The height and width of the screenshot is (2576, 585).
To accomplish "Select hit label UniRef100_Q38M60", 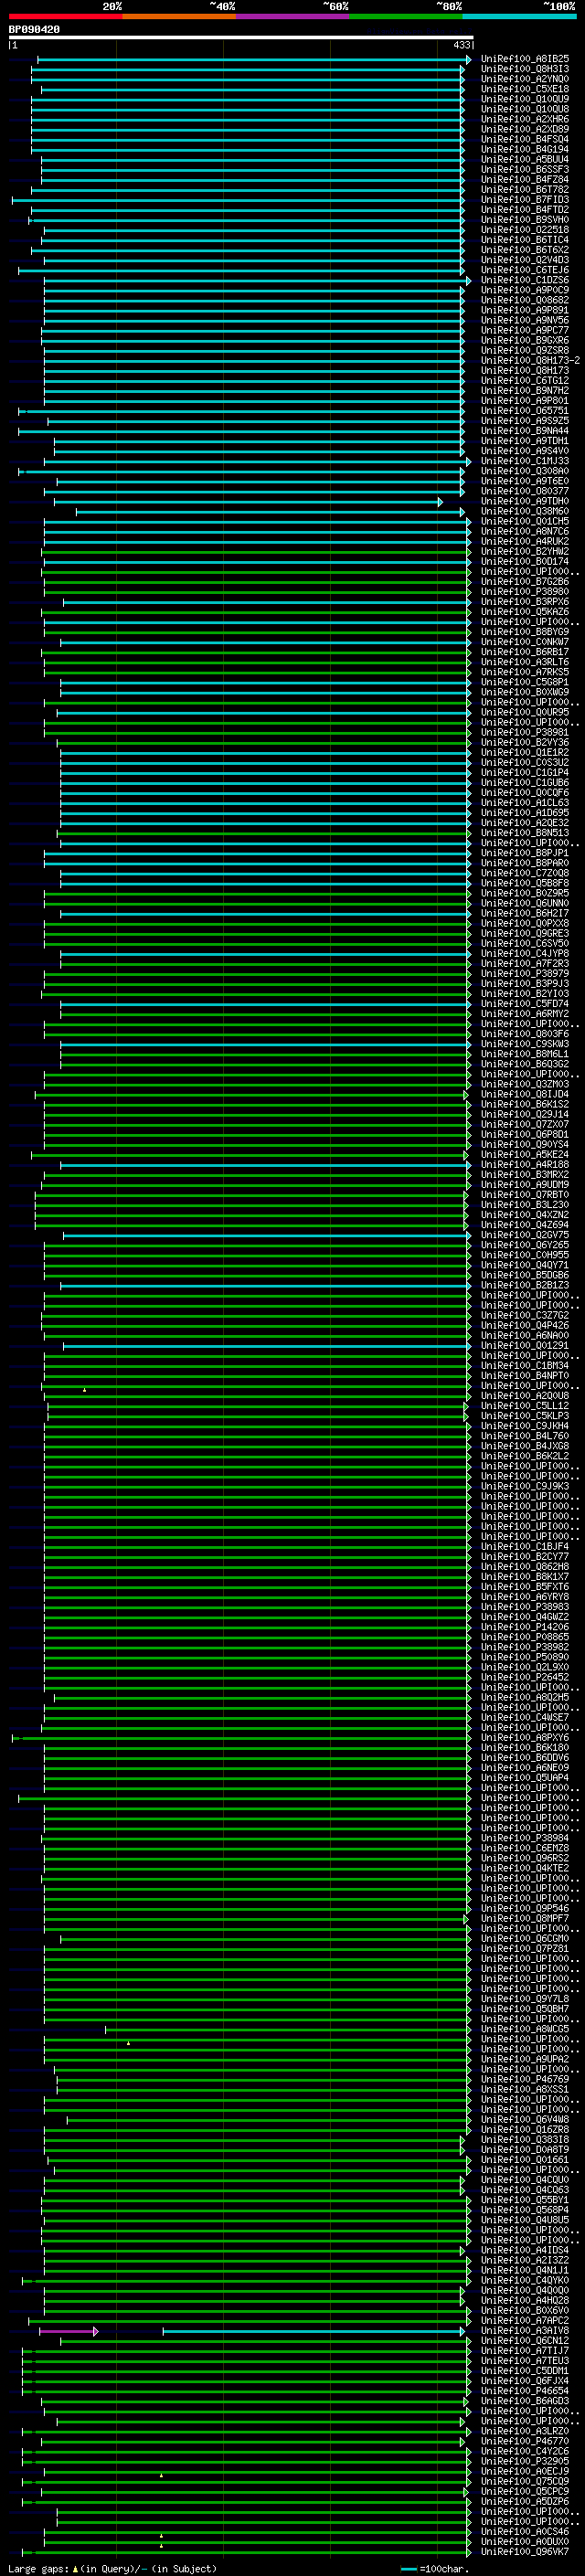I will (524, 511).
